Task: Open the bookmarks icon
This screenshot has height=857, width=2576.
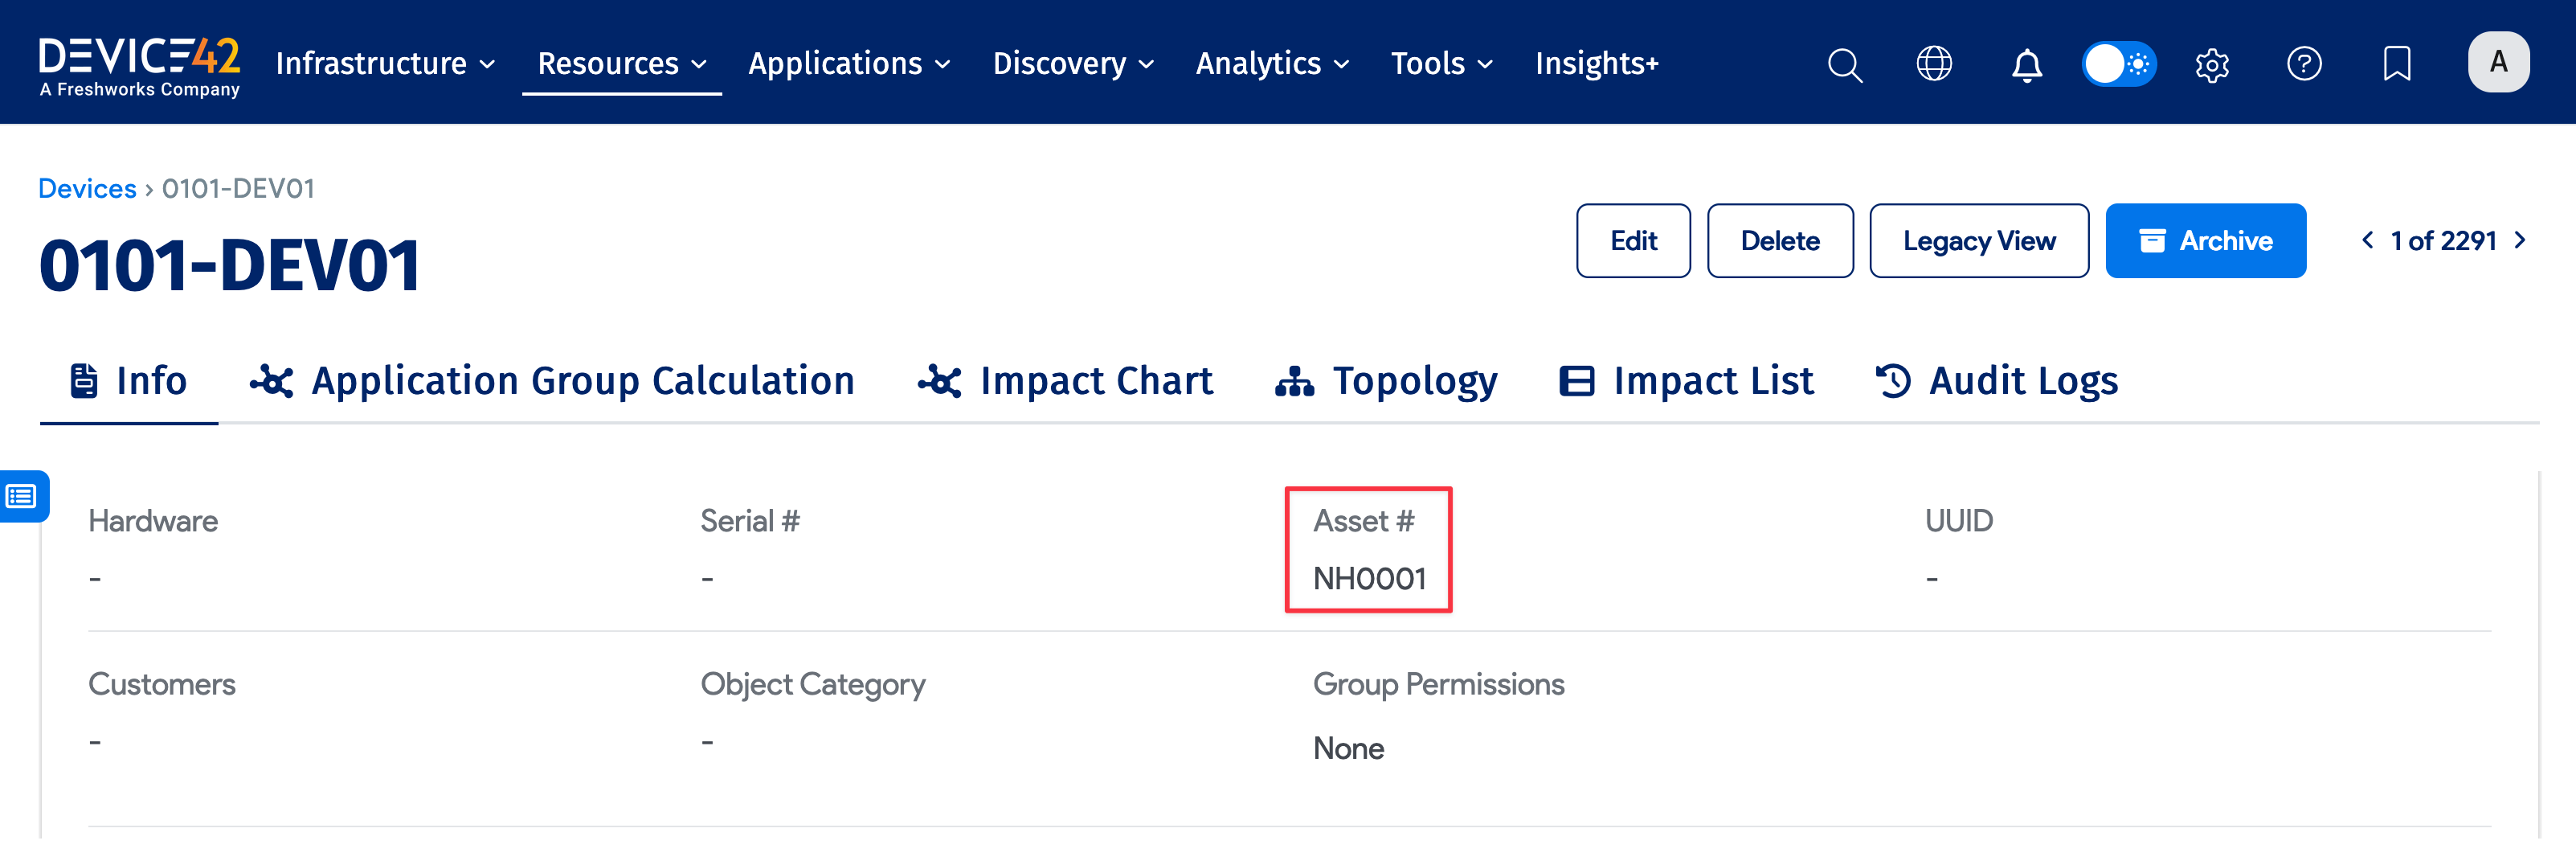Action: coord(2396,63)
